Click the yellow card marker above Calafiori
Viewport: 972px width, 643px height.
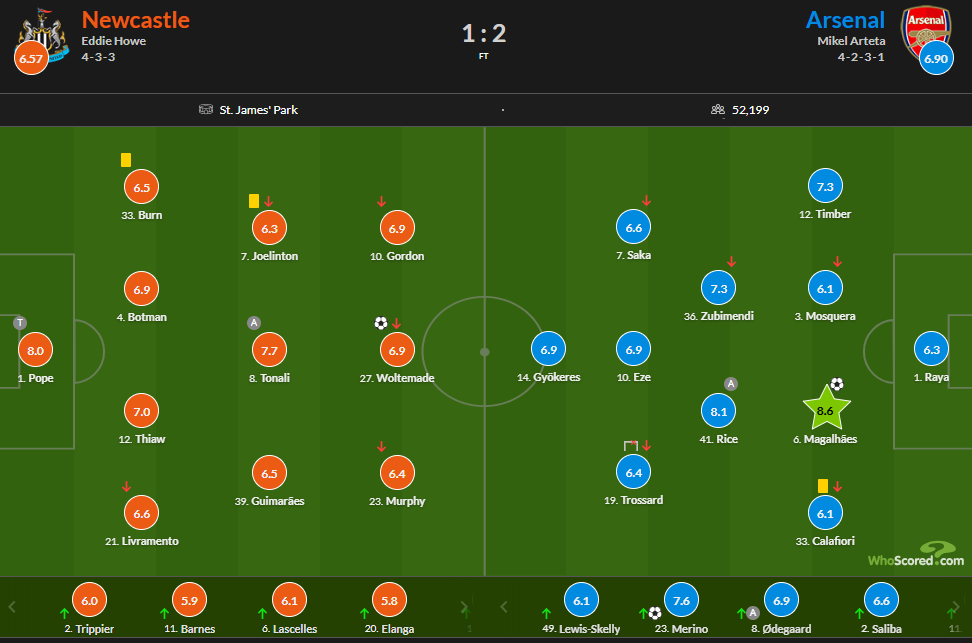click(x=824, y=484)
